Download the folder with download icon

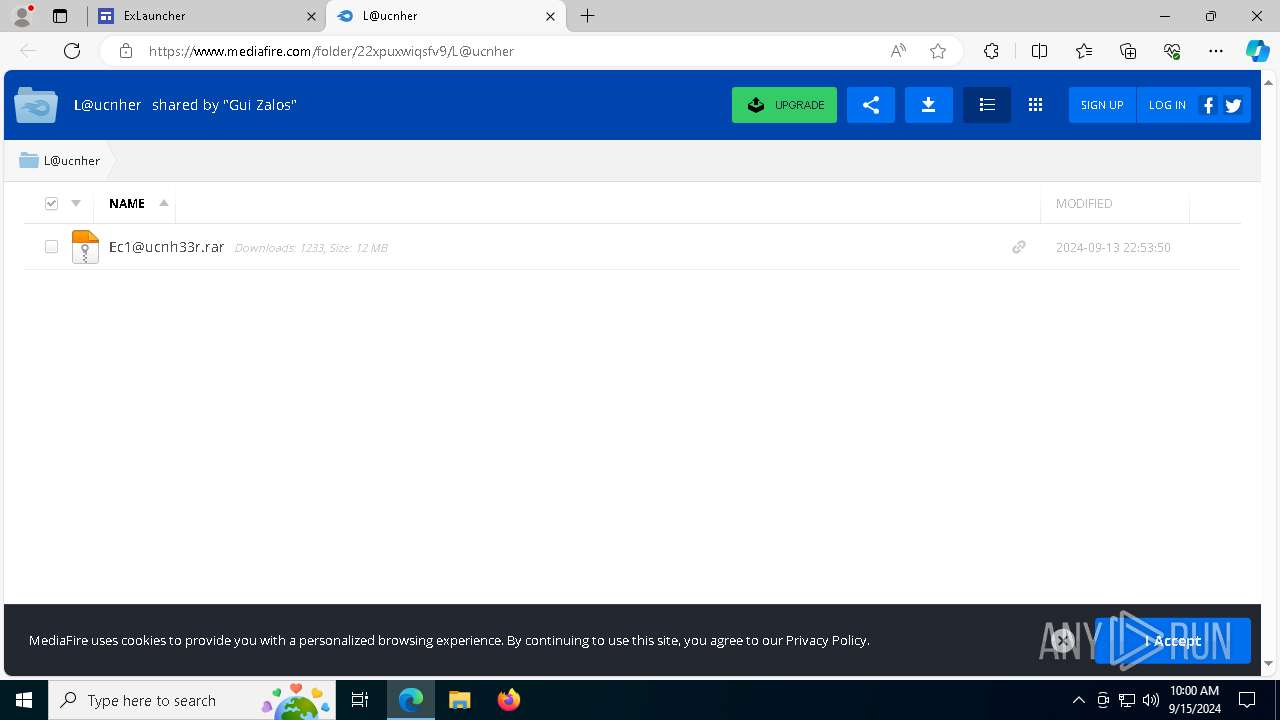929,105
